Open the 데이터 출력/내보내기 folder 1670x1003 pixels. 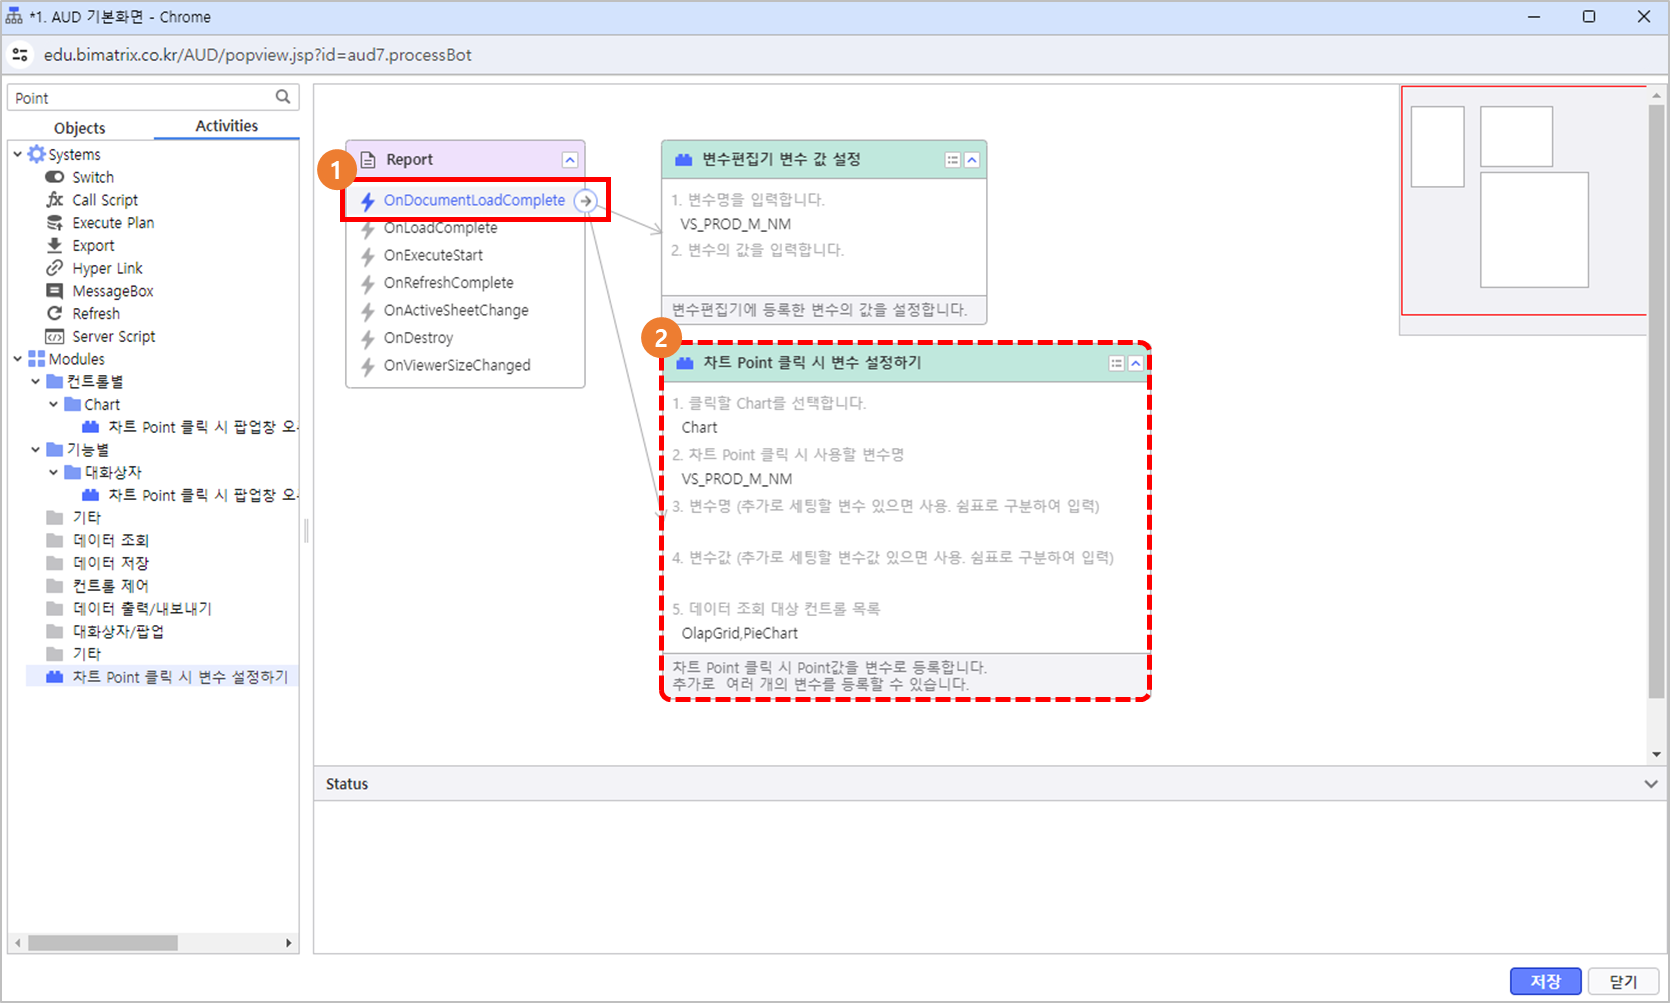tap(142, 608)
